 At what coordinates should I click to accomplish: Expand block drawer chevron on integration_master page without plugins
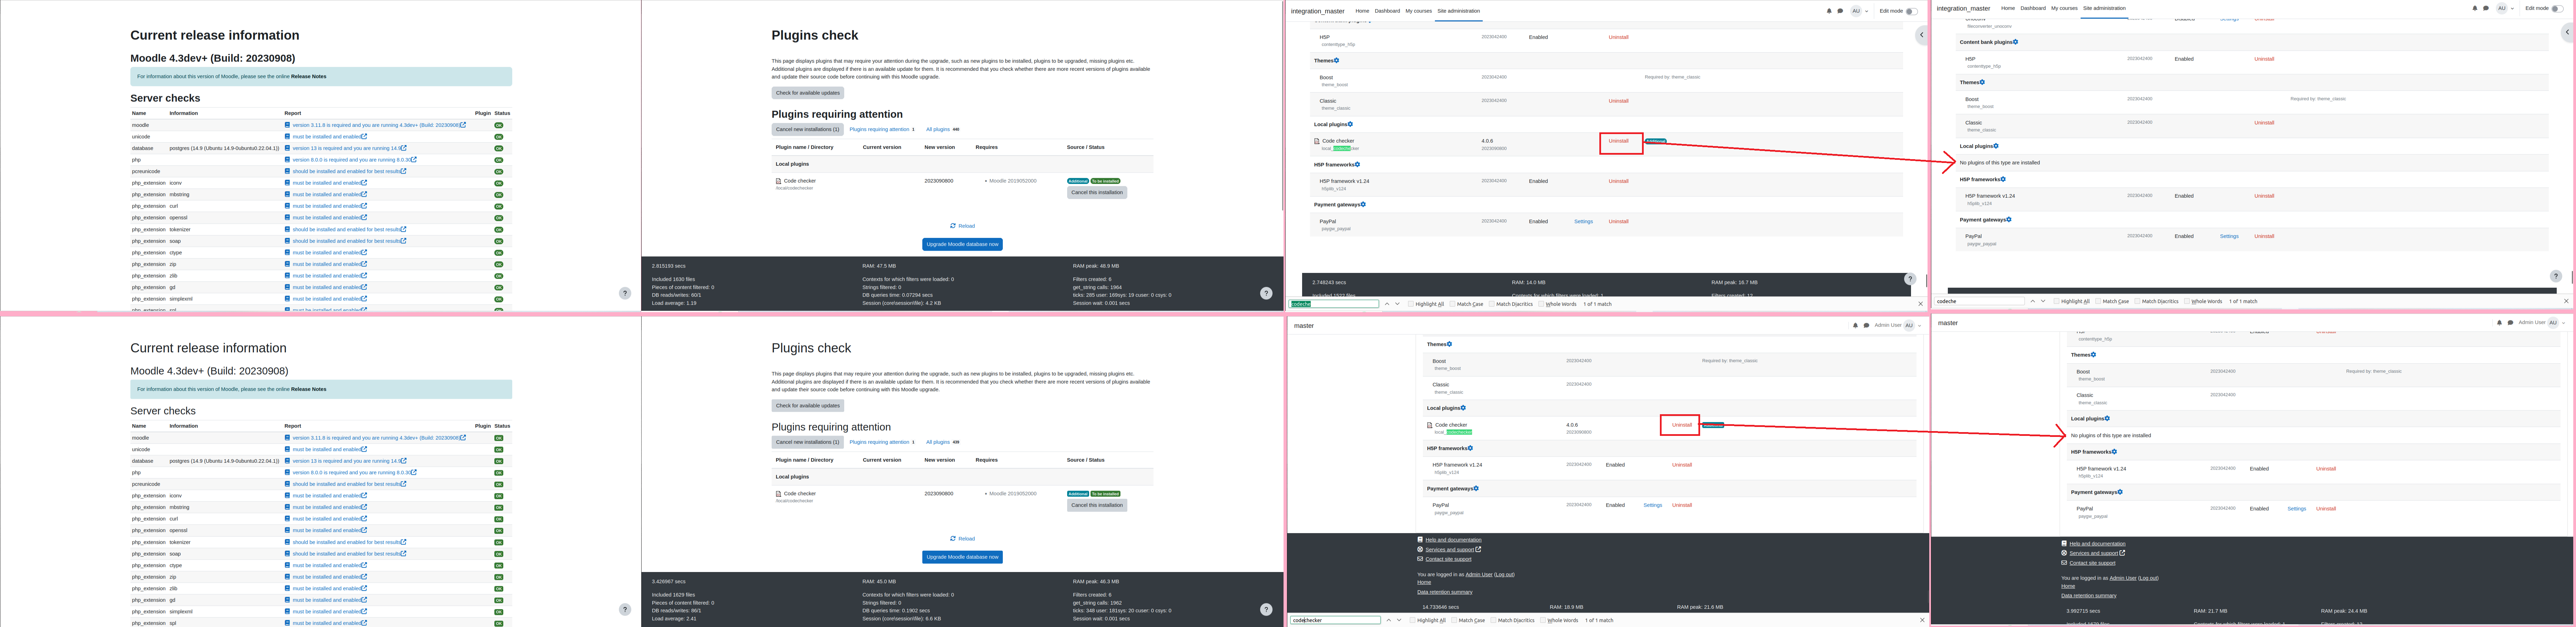[2567, 32]
